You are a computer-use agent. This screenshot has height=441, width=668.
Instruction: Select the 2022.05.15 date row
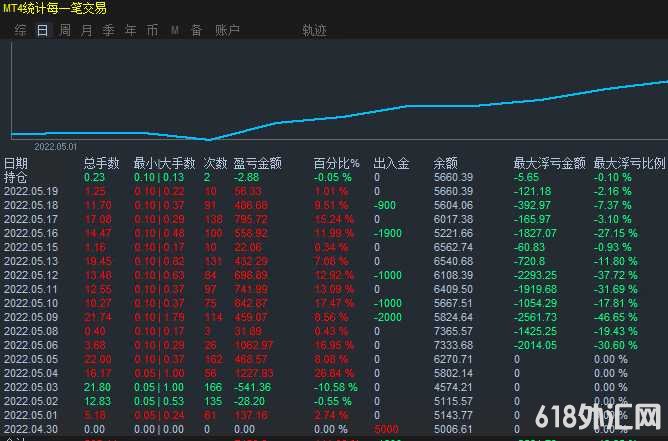tap(31, 247)
